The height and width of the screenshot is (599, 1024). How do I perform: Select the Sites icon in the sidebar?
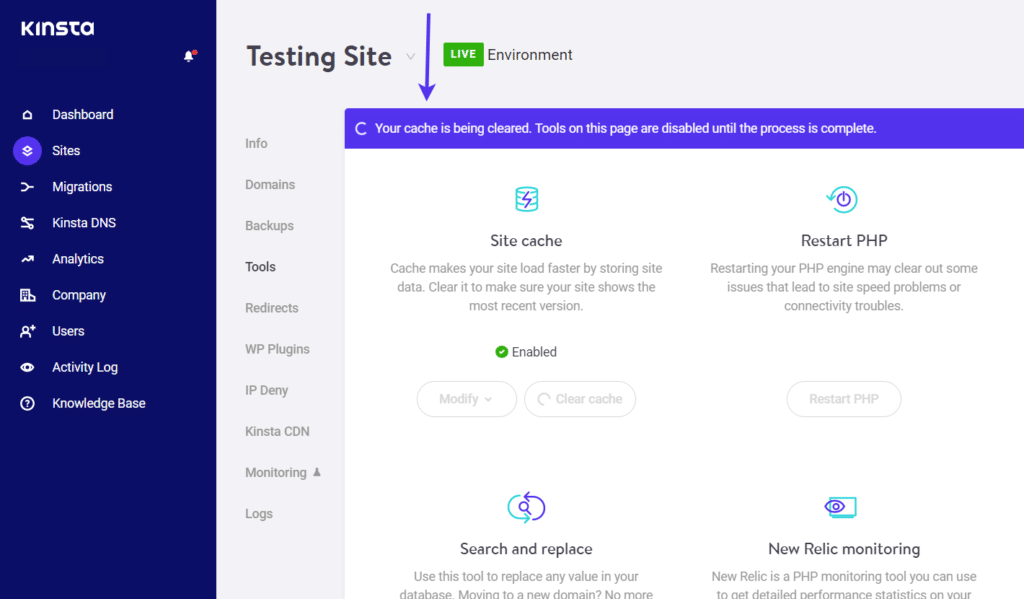point(25,150)
